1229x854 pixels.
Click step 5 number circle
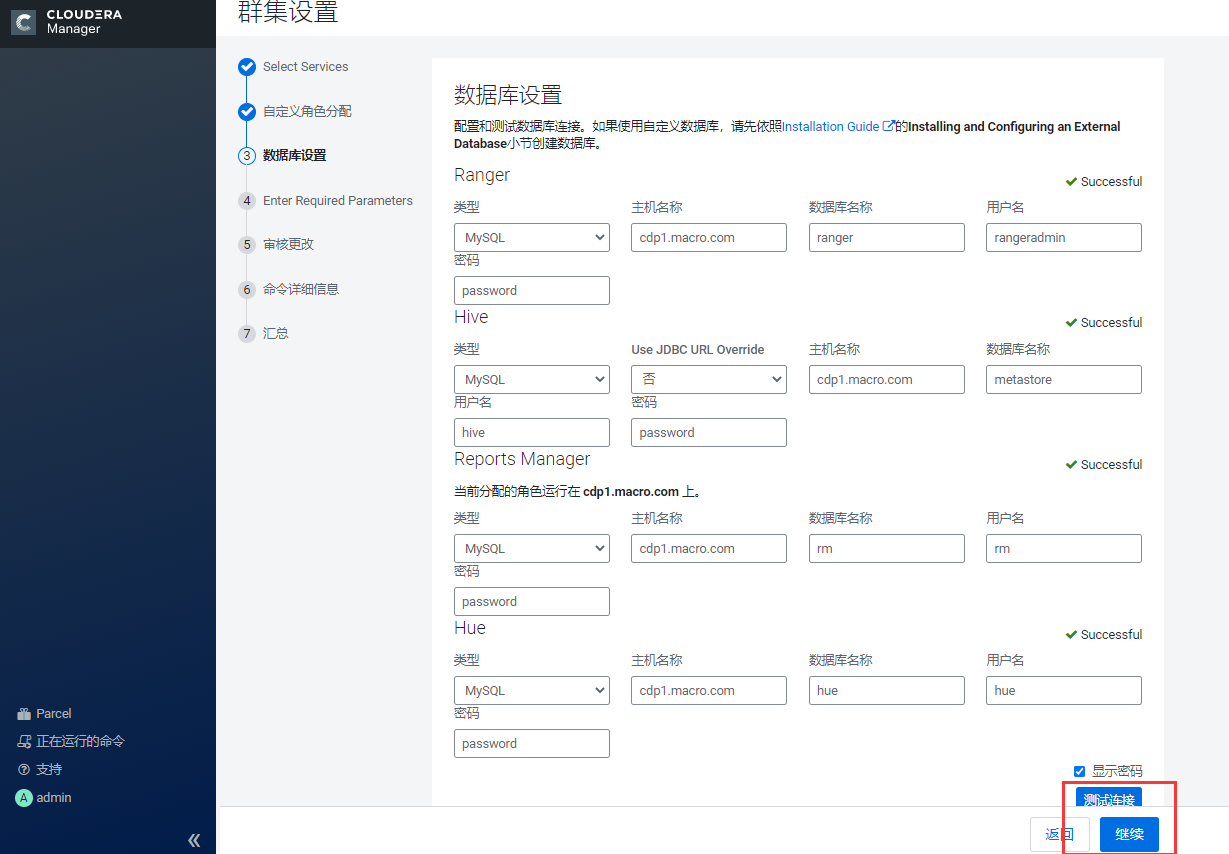click(x=247, y=245)
